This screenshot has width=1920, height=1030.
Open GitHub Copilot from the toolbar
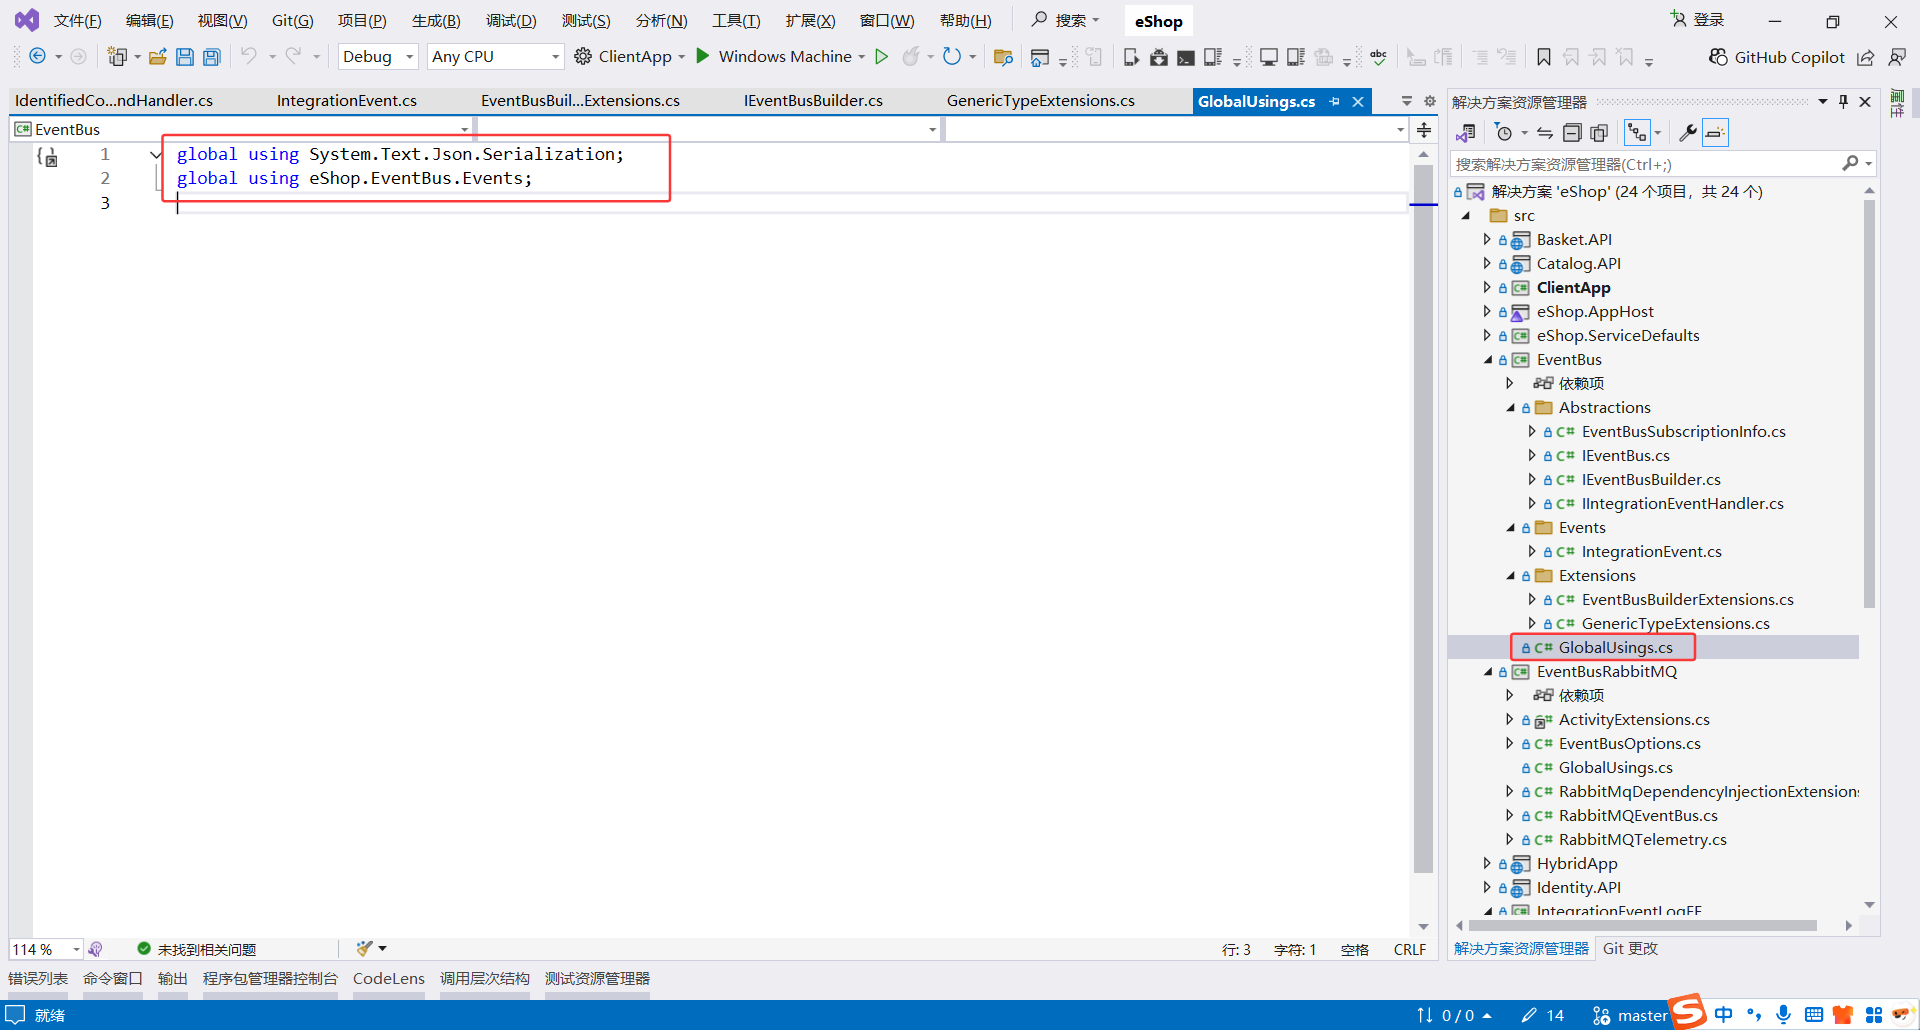(x=1776, y=57)
